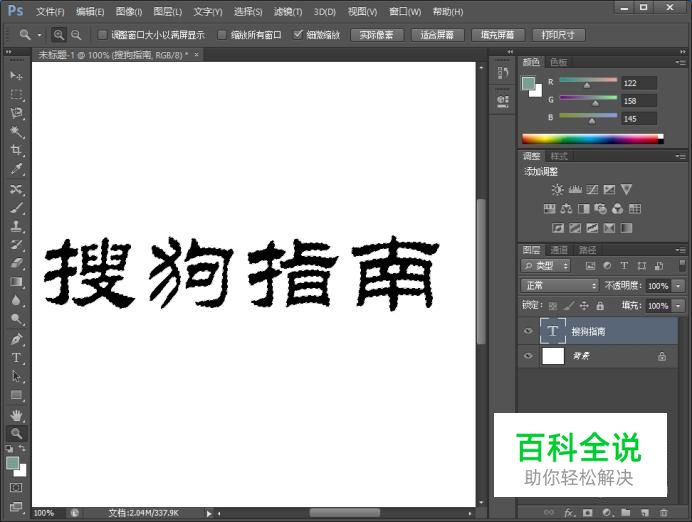Add Curves adjustment icon

pos(592,190)
